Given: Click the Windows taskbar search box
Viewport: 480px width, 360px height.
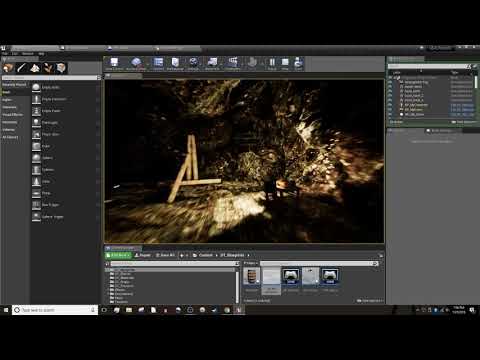Looking at the screenshot, I should tap(55, 310).
